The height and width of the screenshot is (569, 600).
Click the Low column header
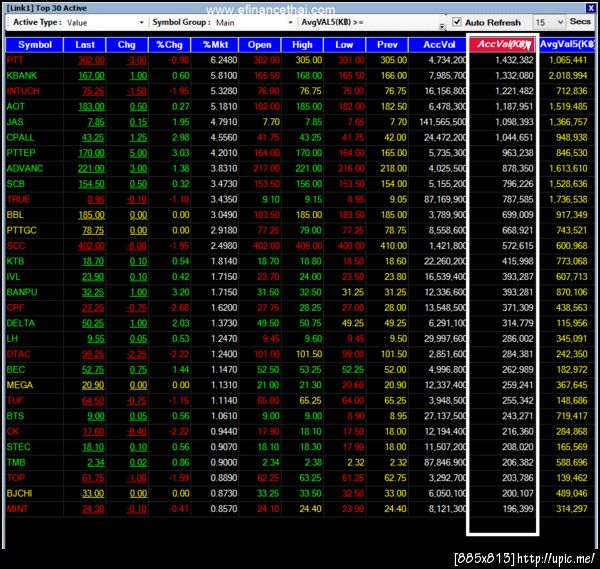pyautogui.click(x=344, y=45)
